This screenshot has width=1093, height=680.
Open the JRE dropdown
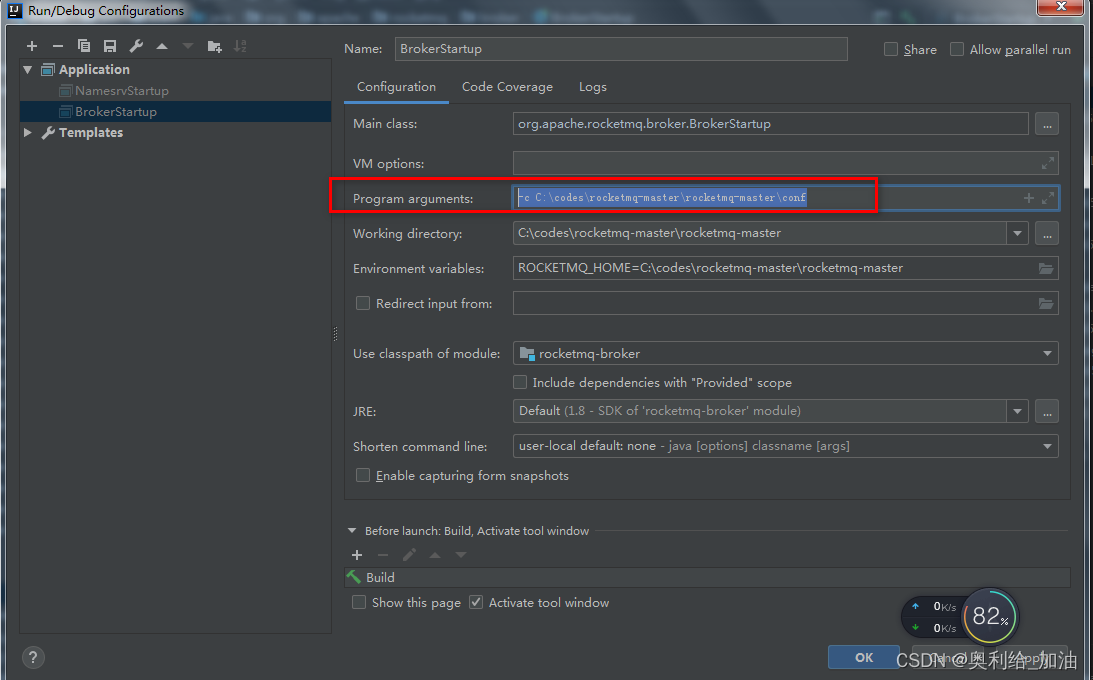(1017, 411)
